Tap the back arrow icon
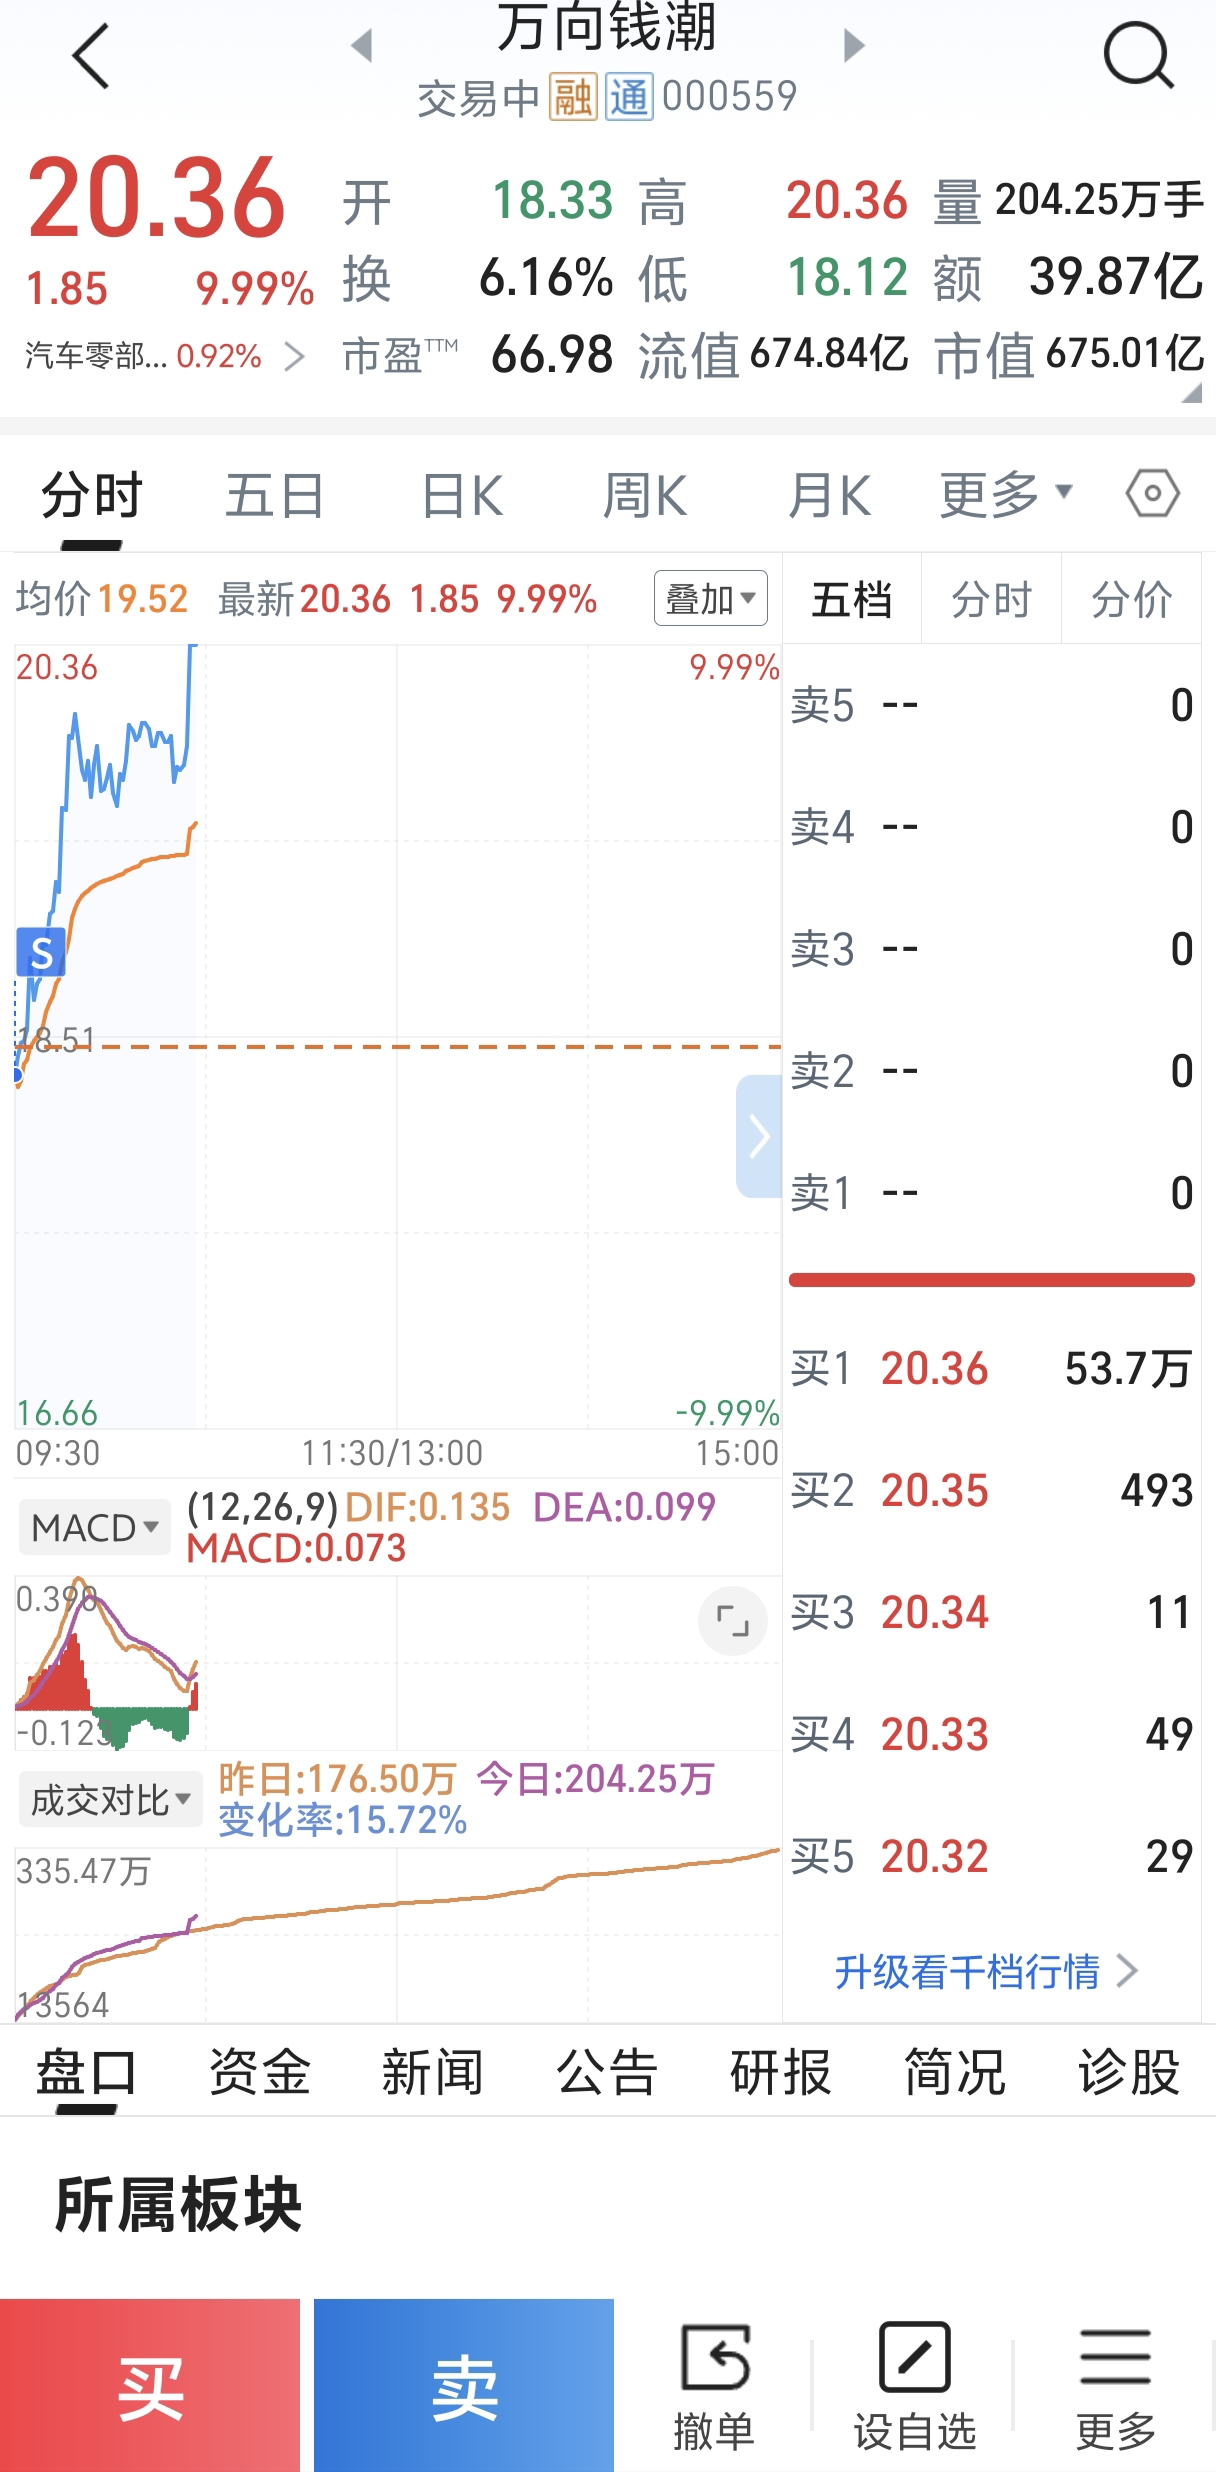 (91, 57)
